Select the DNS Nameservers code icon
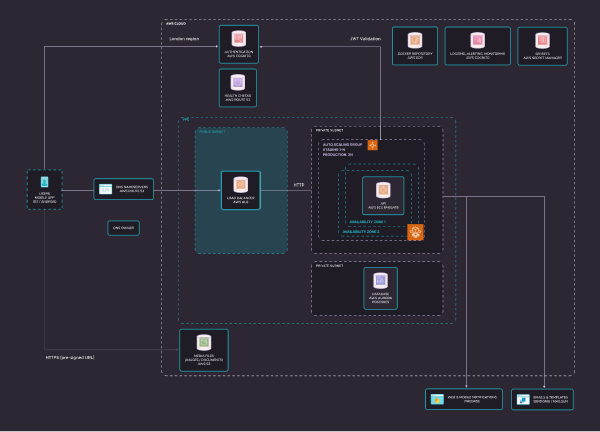Image resolution: width=600 pixels, height=432 pixels. pyautogui.click(x=105, y=188)
